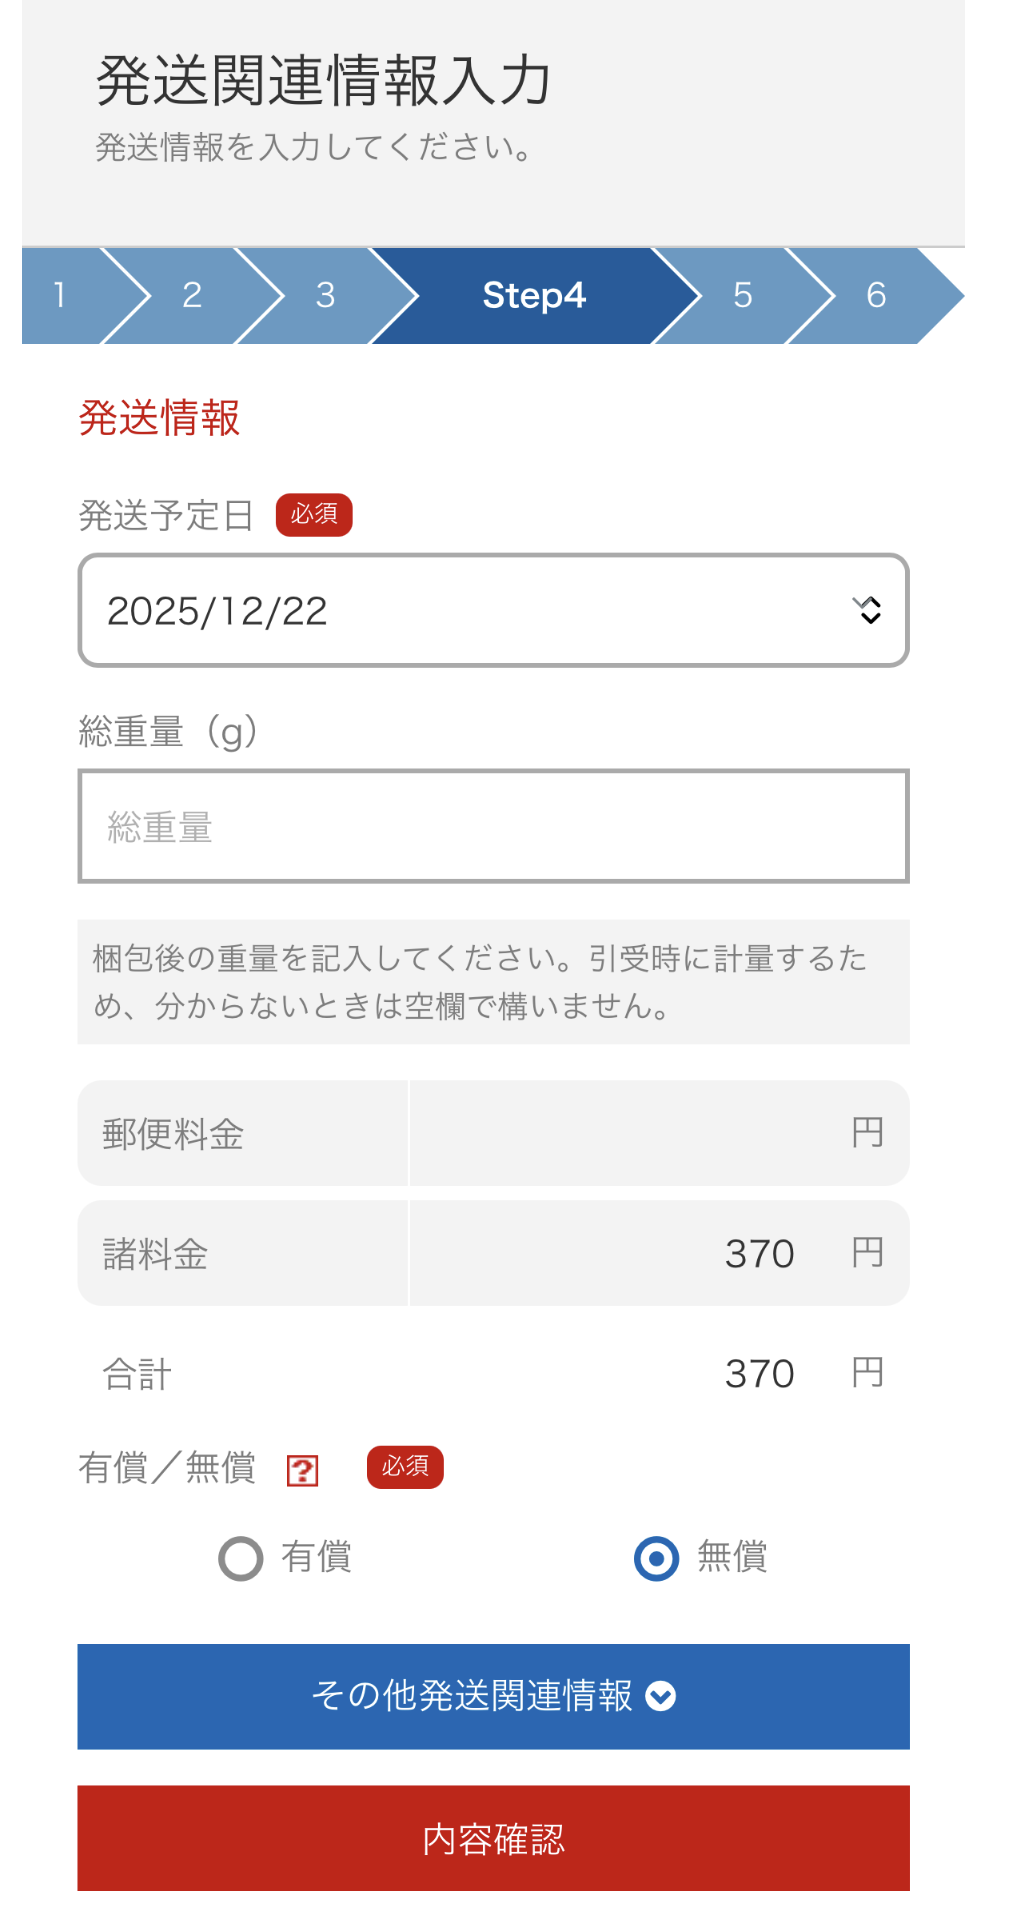
Task: Click the 必須 badge beside 有償／無償
Action: [405, 1467]
